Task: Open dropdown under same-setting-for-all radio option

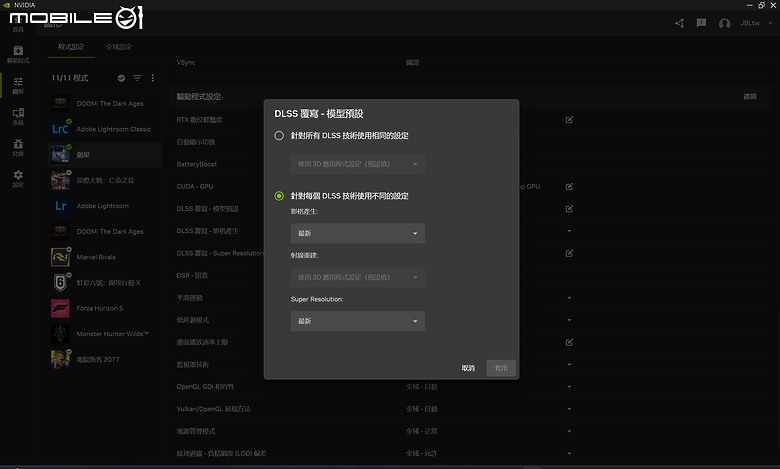Action: click(358, 164)
